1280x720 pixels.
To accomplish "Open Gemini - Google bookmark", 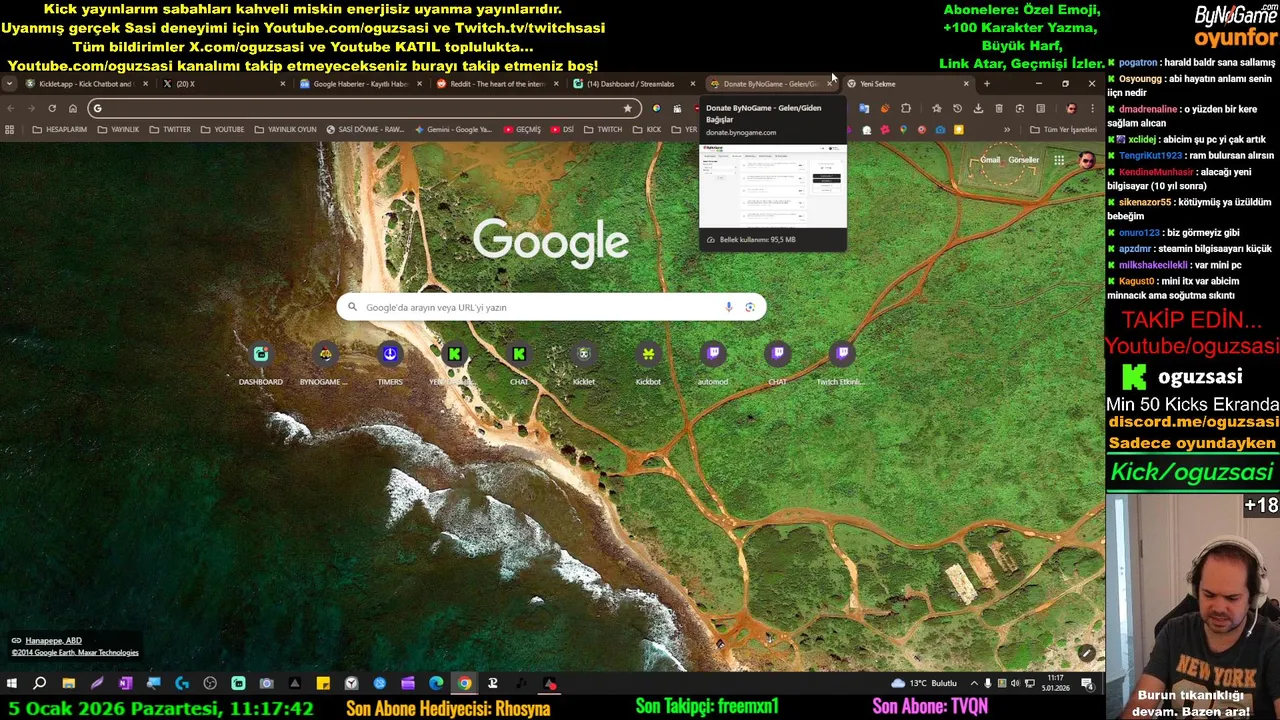I will (x=453, y=129).
